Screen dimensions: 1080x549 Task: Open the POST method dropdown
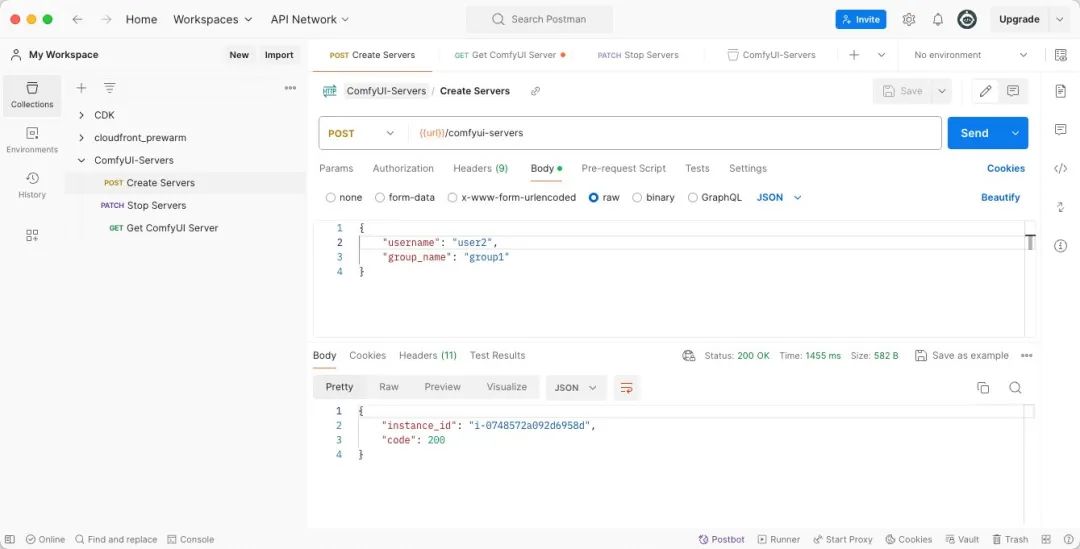[361, 134]
